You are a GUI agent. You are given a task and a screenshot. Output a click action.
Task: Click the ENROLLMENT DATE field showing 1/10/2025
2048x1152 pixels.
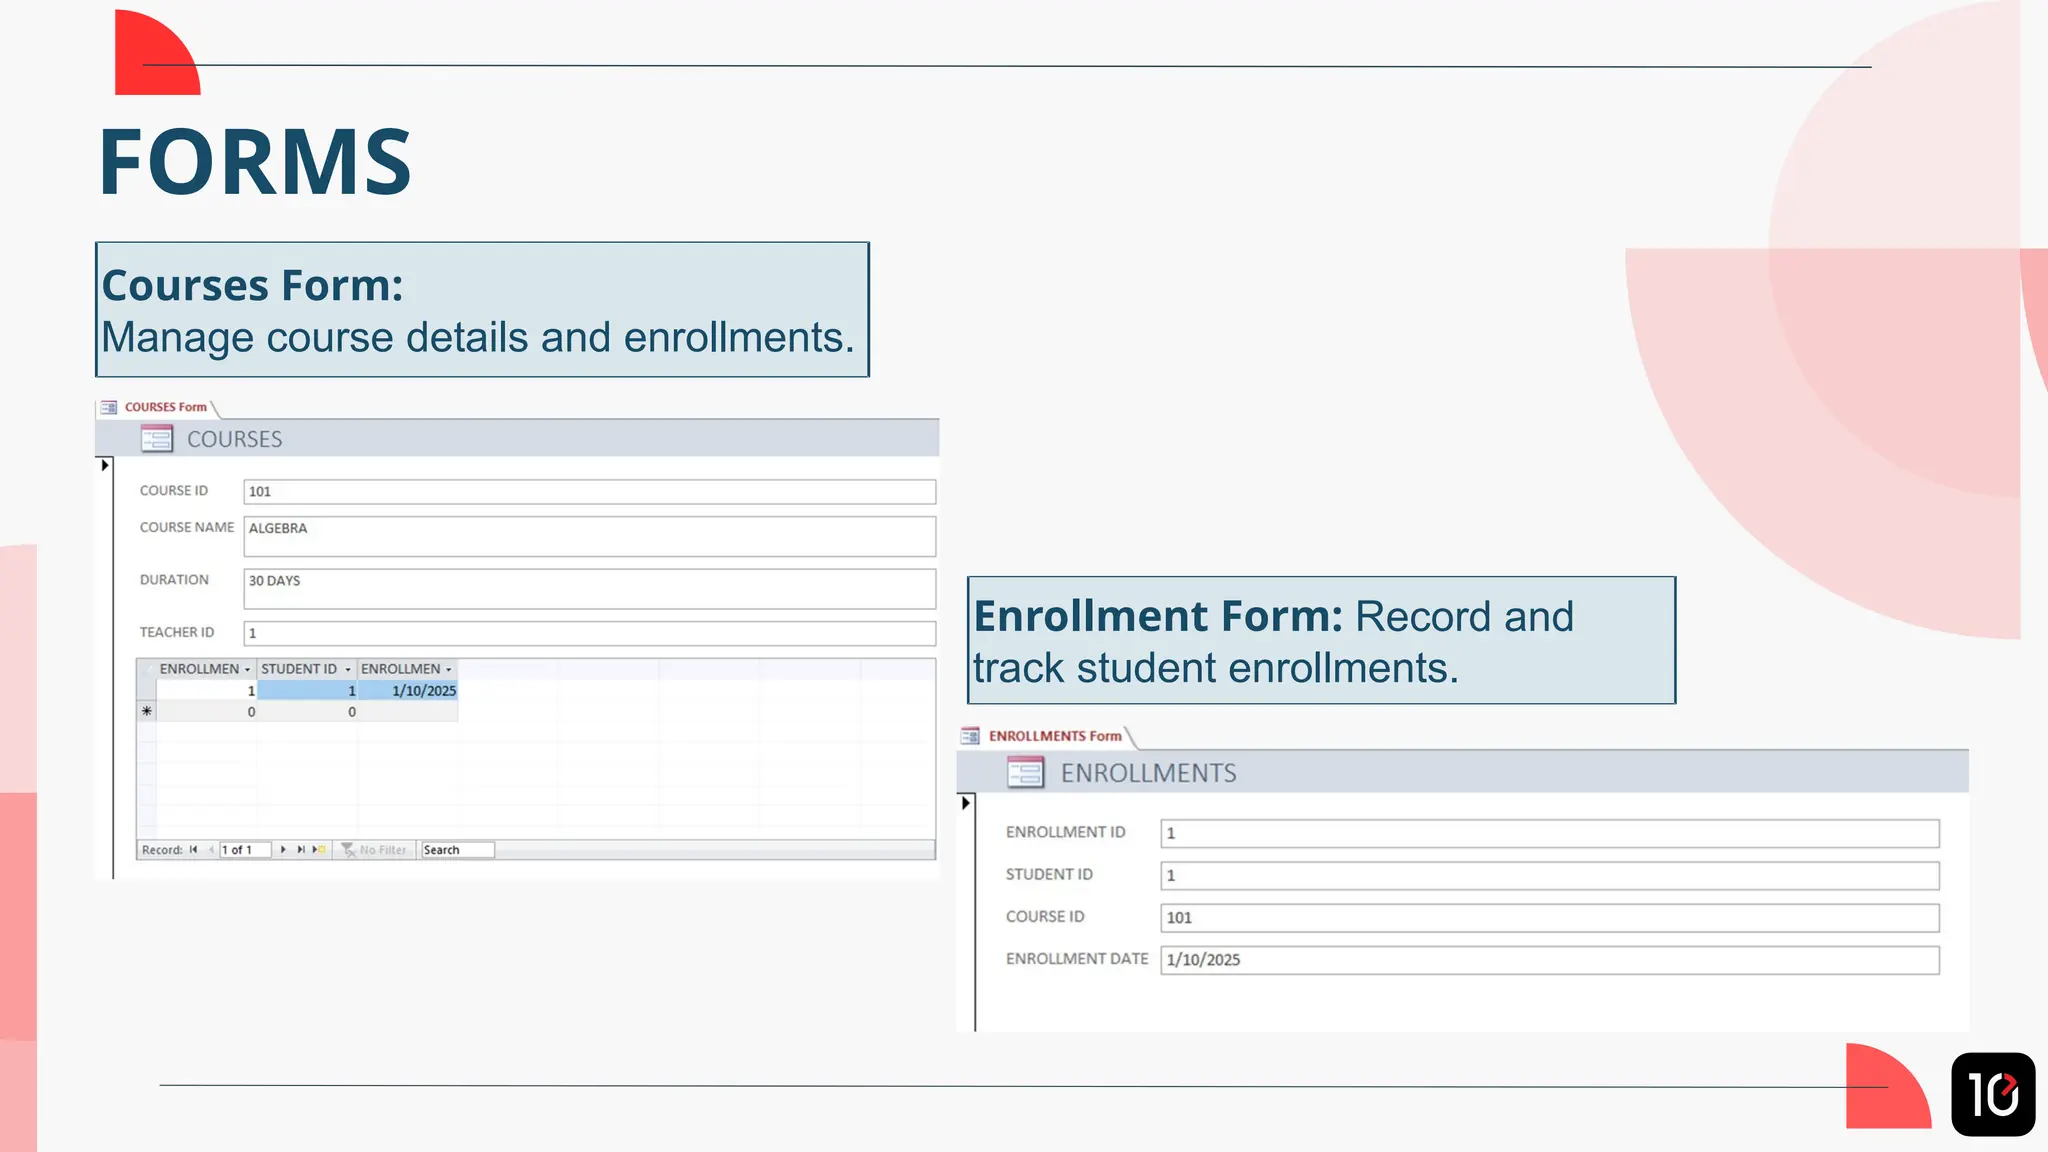1550,960
